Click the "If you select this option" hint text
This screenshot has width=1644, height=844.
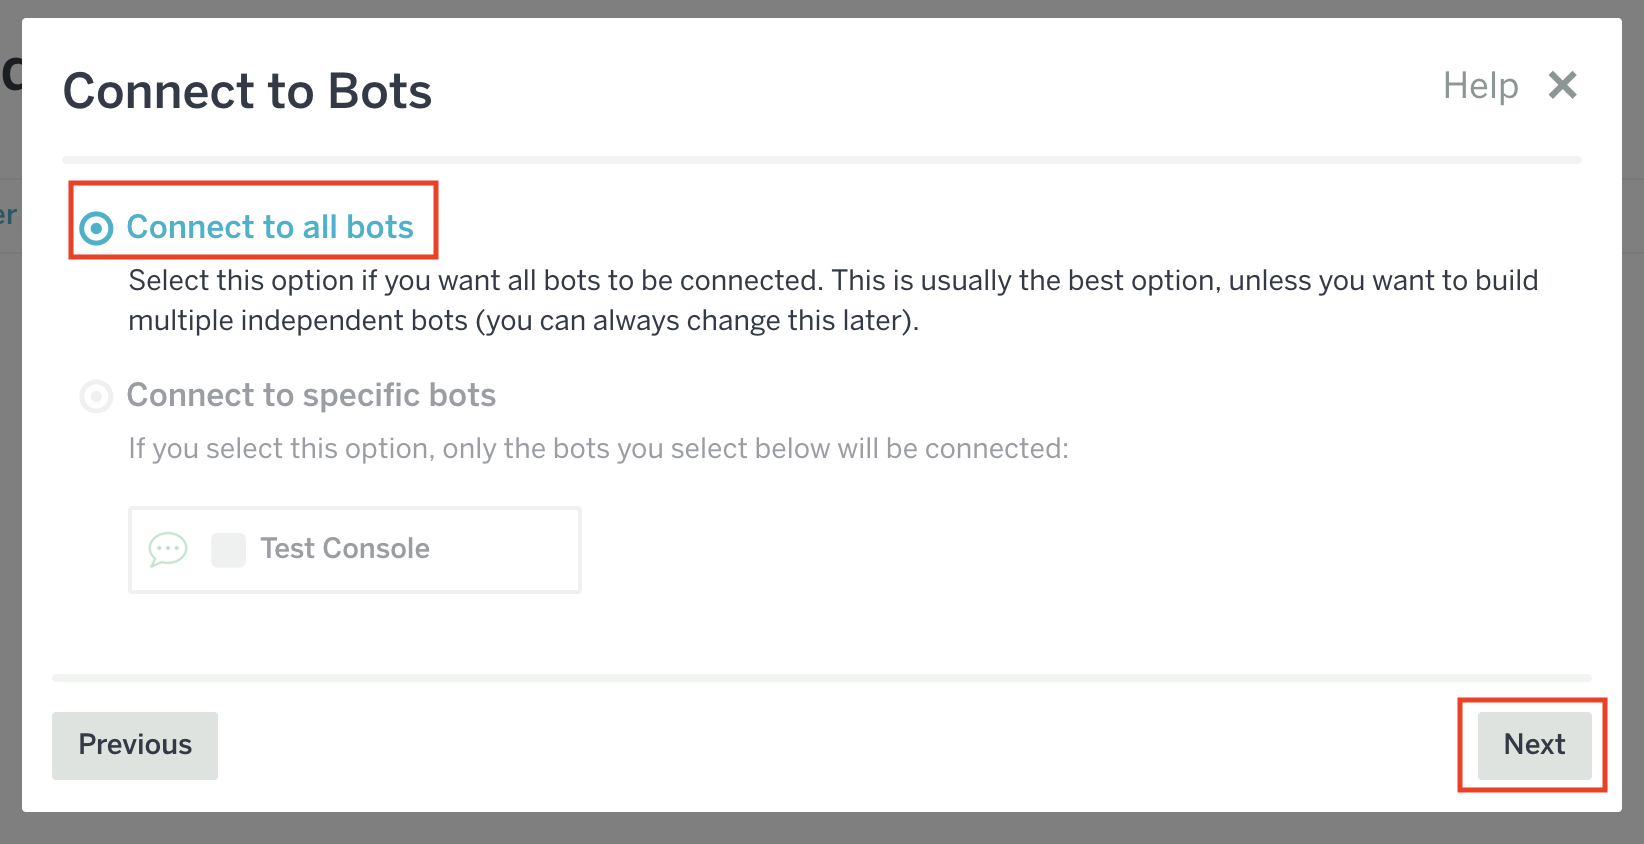pyautogui.click(x=598, y=449)
